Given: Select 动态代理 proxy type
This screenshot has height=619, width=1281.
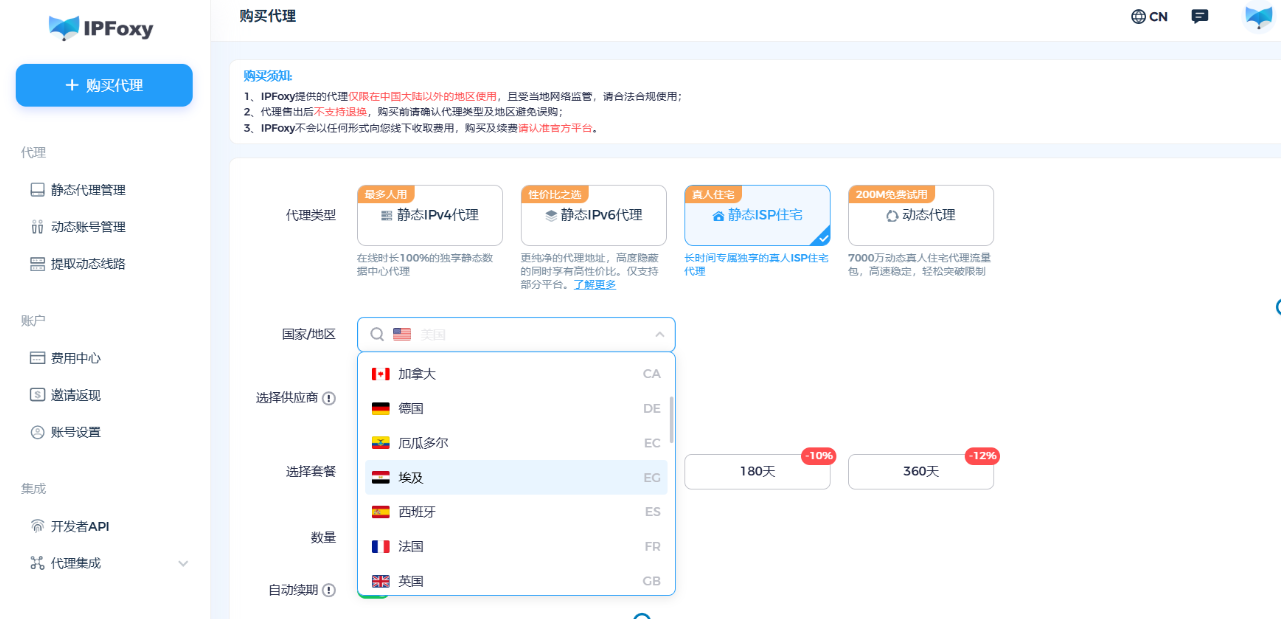Looking at the screenshot, I should pos(921,215).
